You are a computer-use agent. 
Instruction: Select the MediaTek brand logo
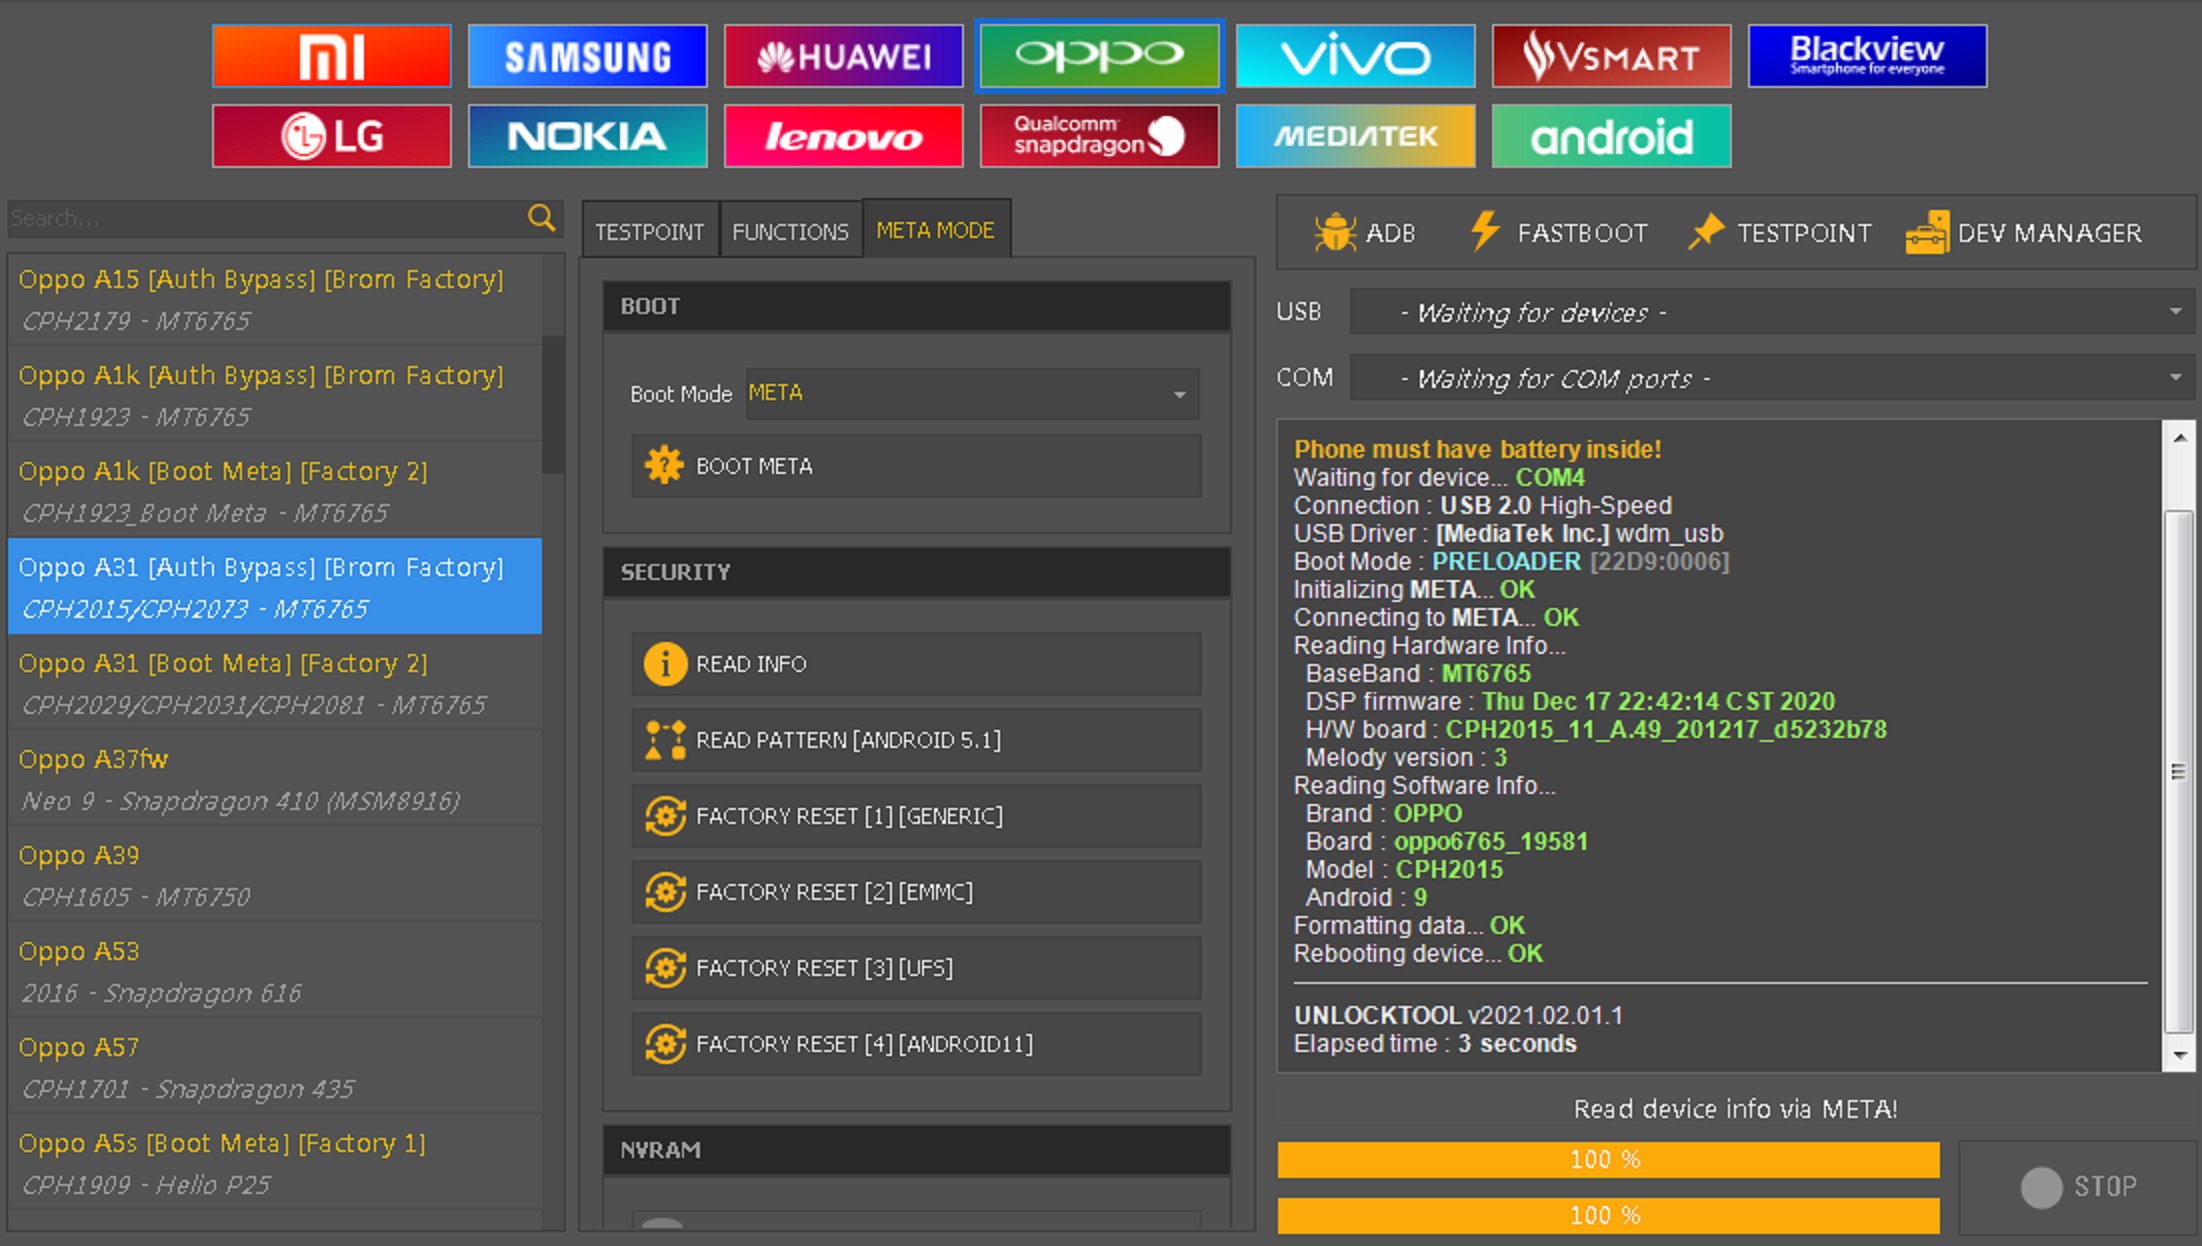pos(1355,136)
